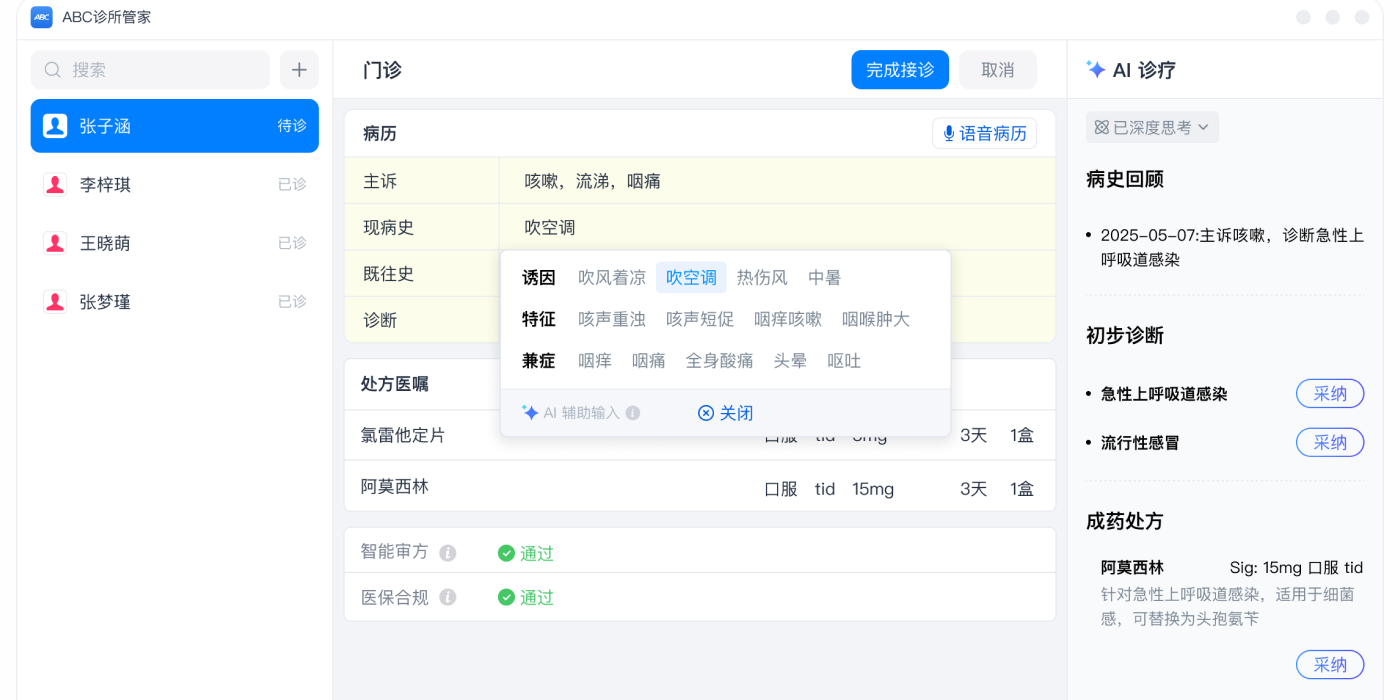The image size is (1400, 700).
Task: Adopt the 急性上呼吸道感染 diagnosis
Action: (1329, 394)
